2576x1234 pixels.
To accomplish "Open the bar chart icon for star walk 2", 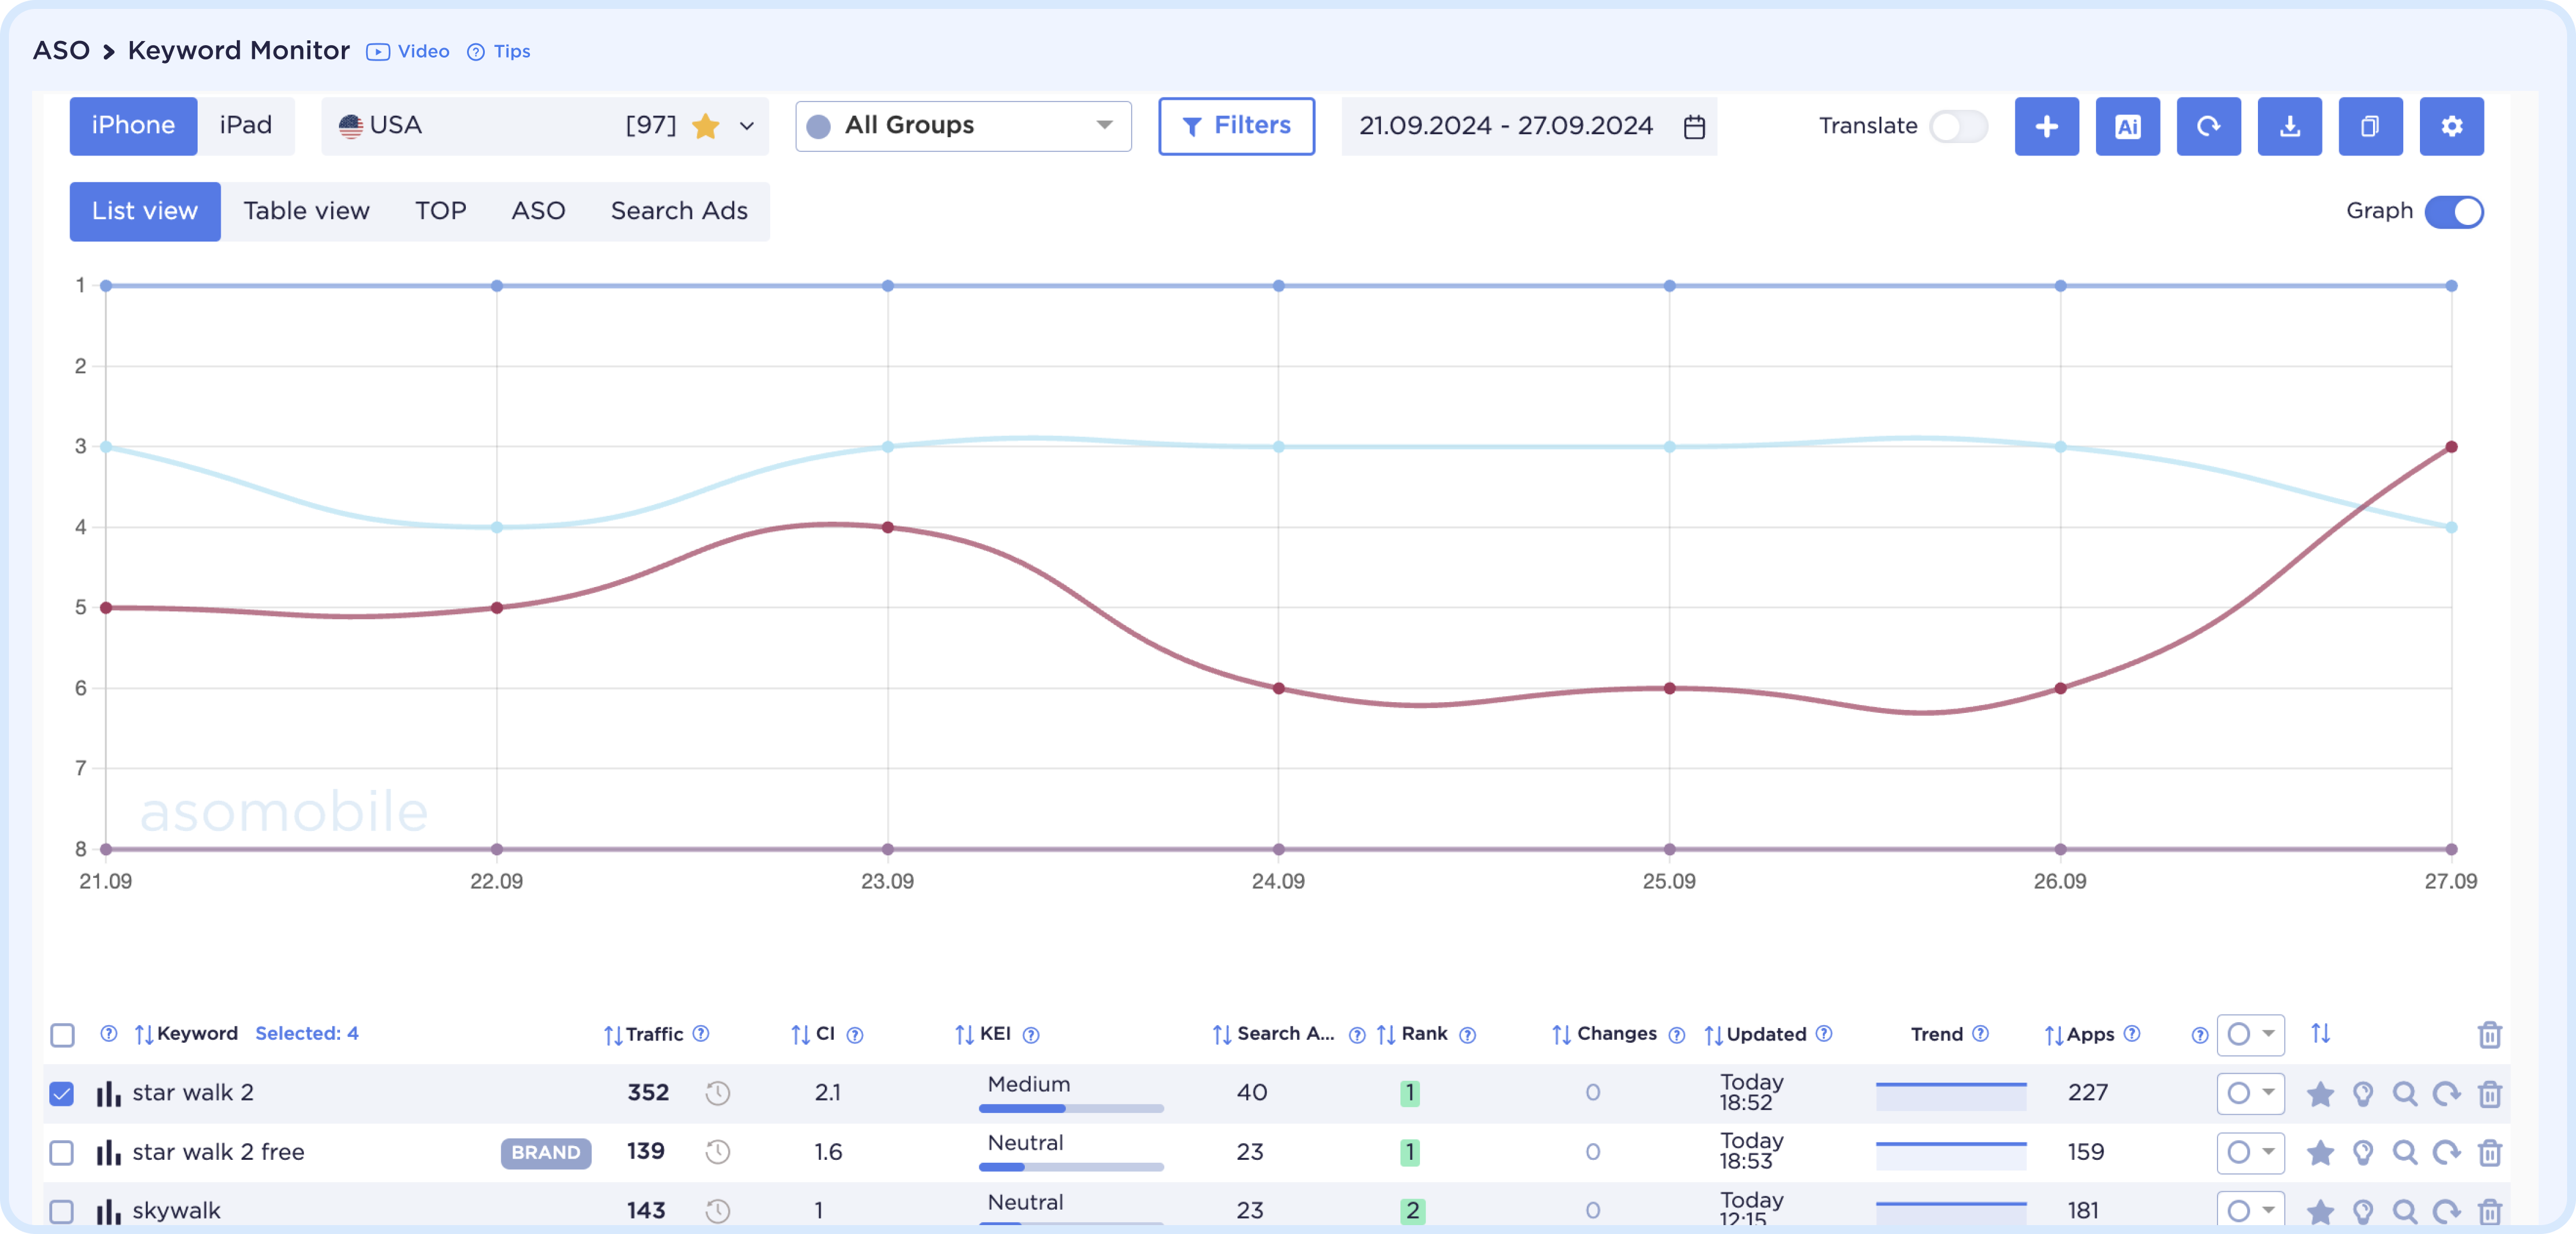I will [x=108, y=1093].
